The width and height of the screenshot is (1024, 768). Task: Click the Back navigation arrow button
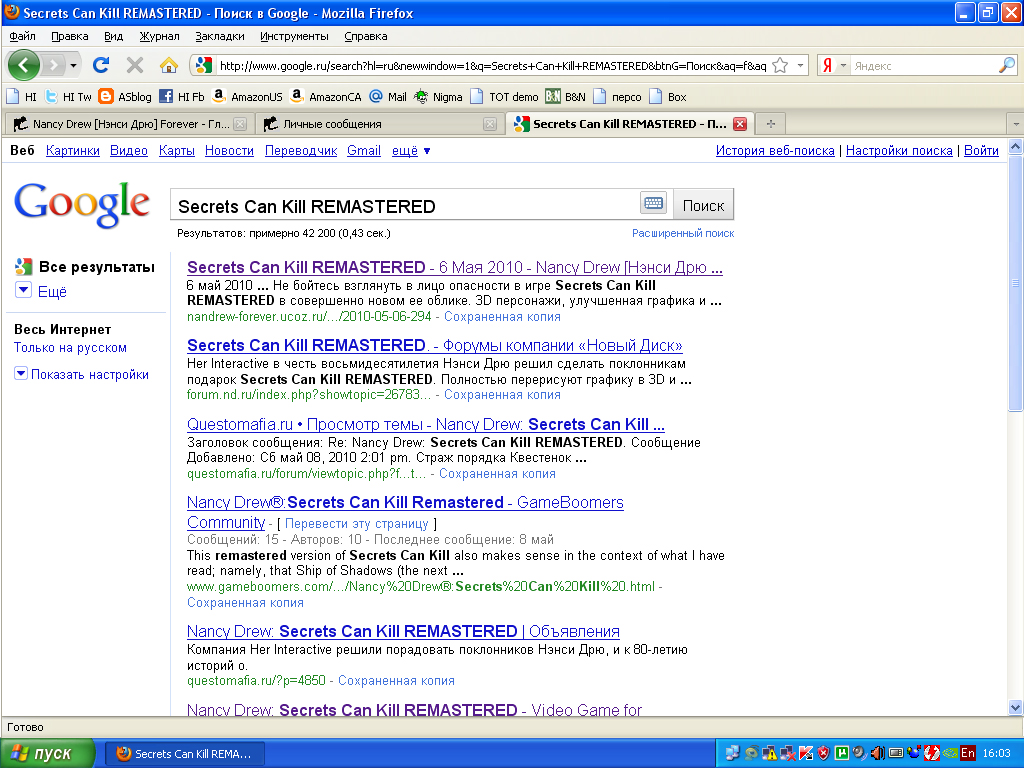(x=24, y=65)
